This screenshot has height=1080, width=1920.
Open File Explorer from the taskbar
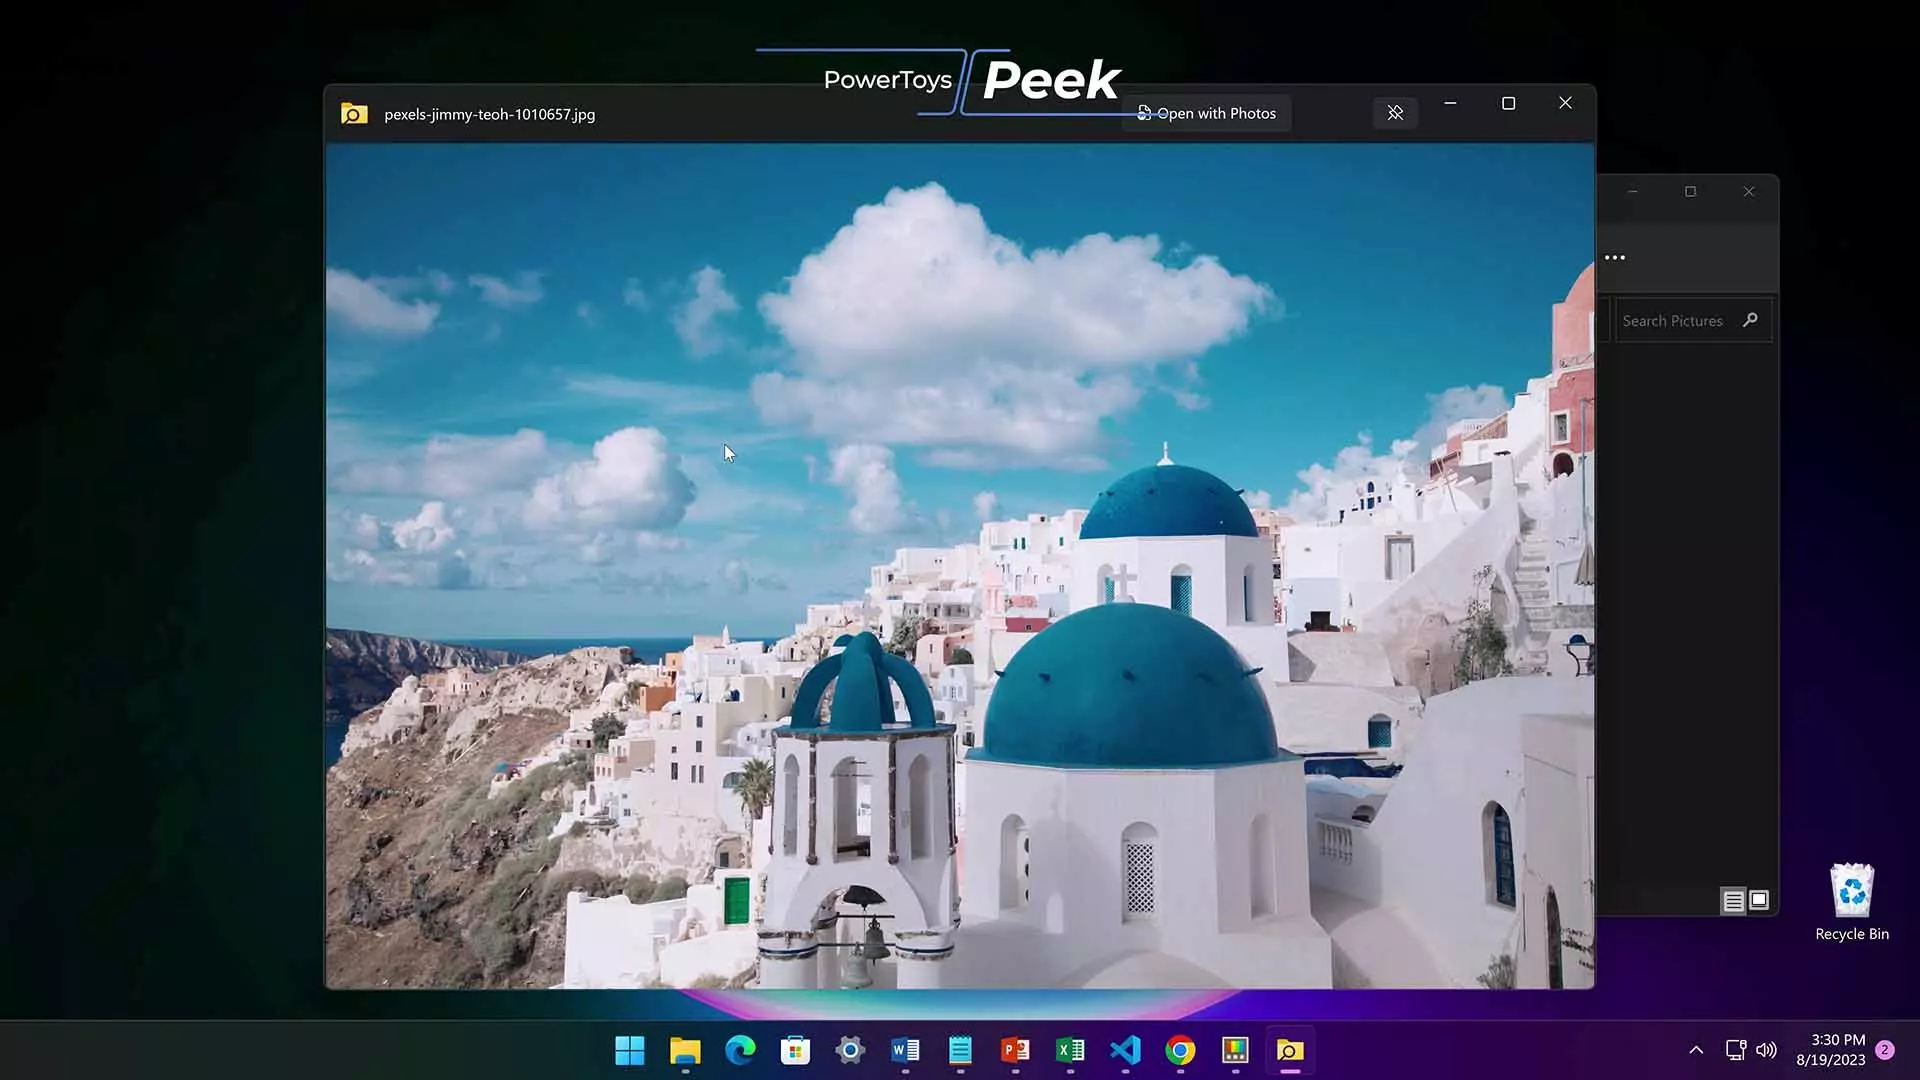tap(685, 1050)
